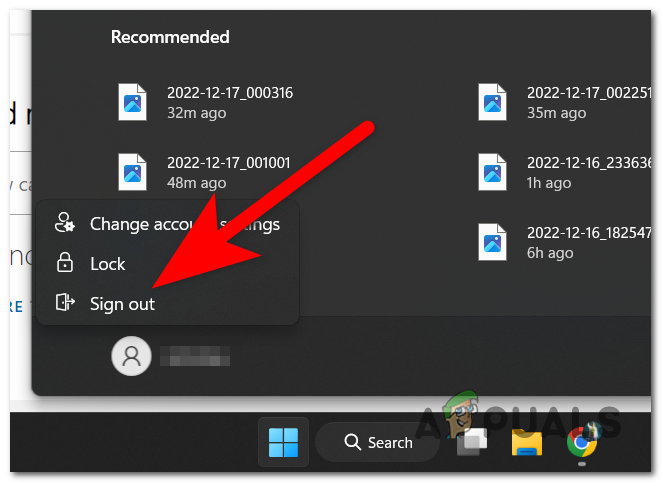This screenshot has height=483, width=662.
Task: Choose Lock from the account menu
Action: click(168, 264)
